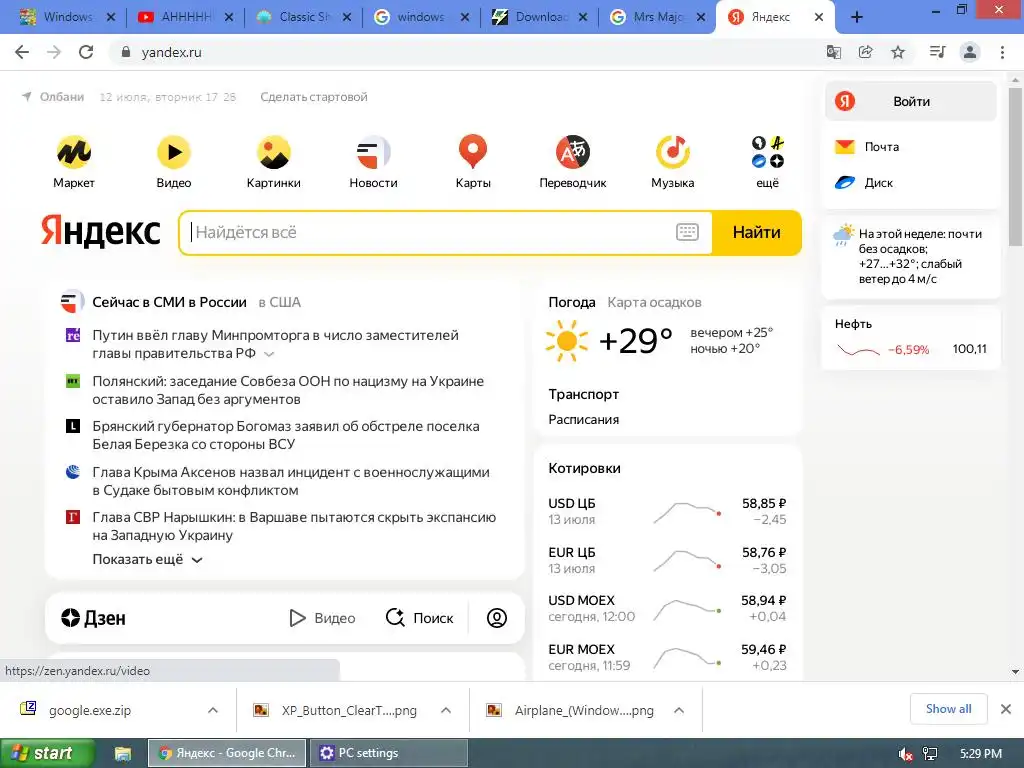Viewport: 1024px width, 768px height.
Task: Click the on-screen keyboard icon in search box
Action: pyautogui.click(x=687, y=232)
